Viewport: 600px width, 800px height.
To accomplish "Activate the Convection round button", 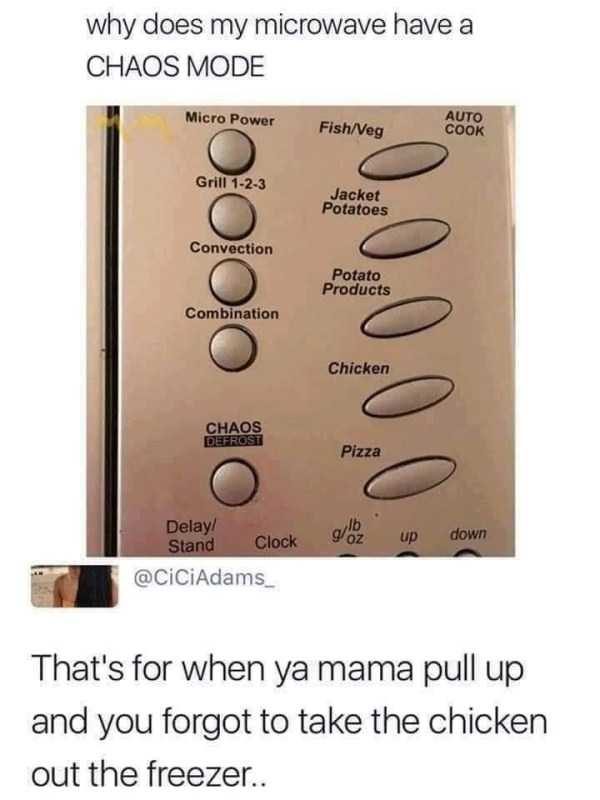I will pyautogui.click(x=232, y=282).
